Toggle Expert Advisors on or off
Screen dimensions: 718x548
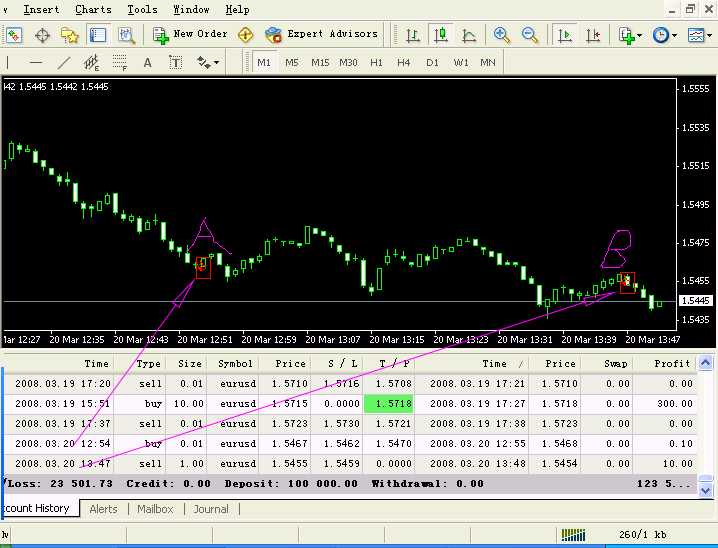click(x=322, y=34)
